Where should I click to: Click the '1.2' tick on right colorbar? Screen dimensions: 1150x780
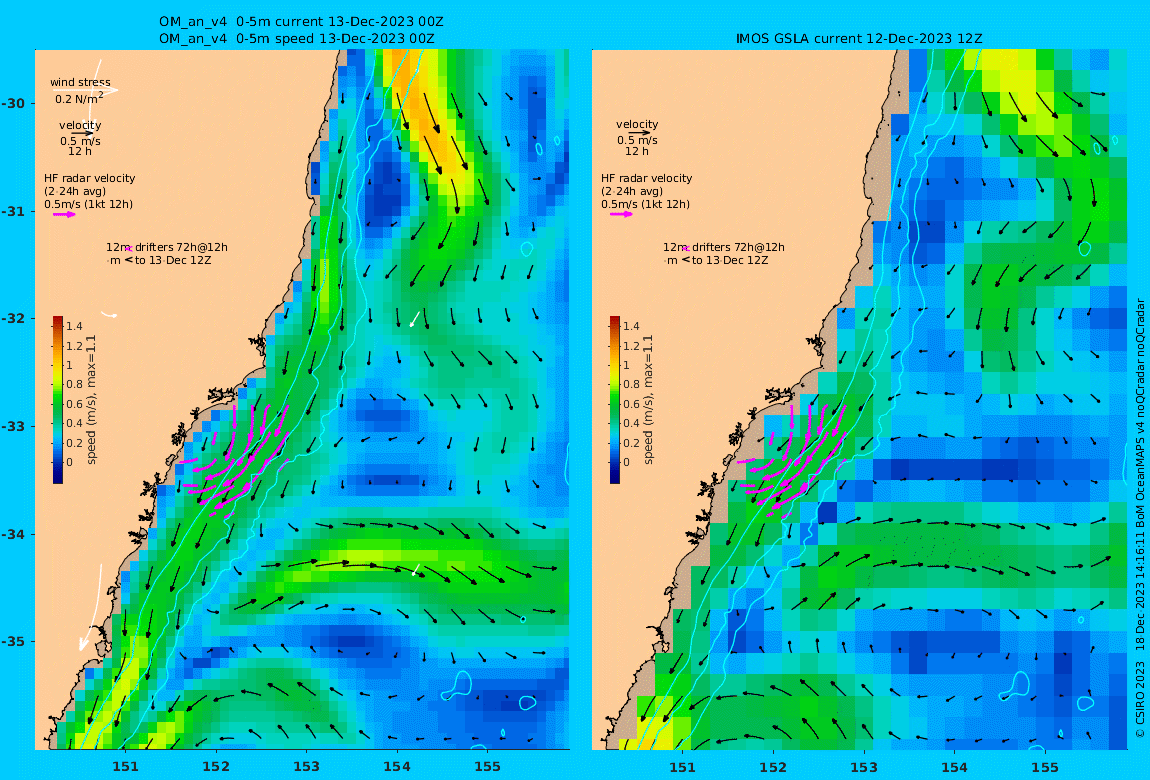(x=631, y=346)
